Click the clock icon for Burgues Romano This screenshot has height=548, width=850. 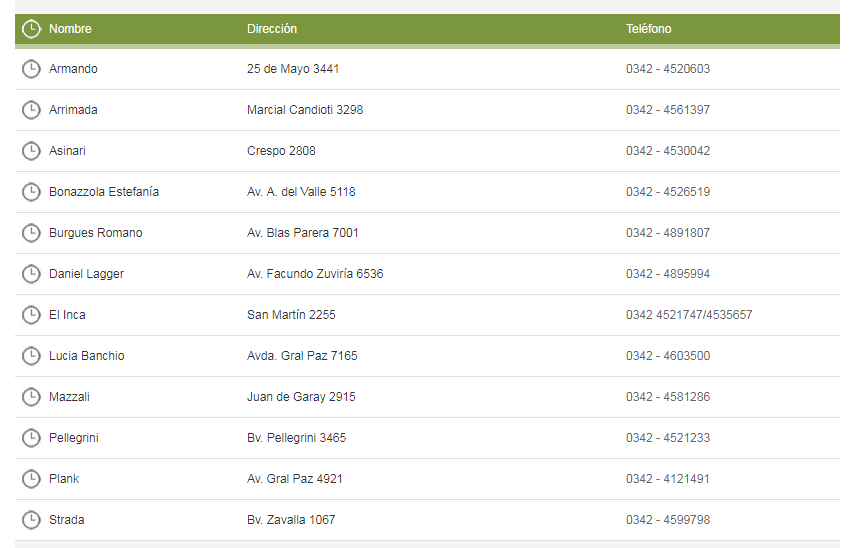pyautogui.click(x=31, y=233)
